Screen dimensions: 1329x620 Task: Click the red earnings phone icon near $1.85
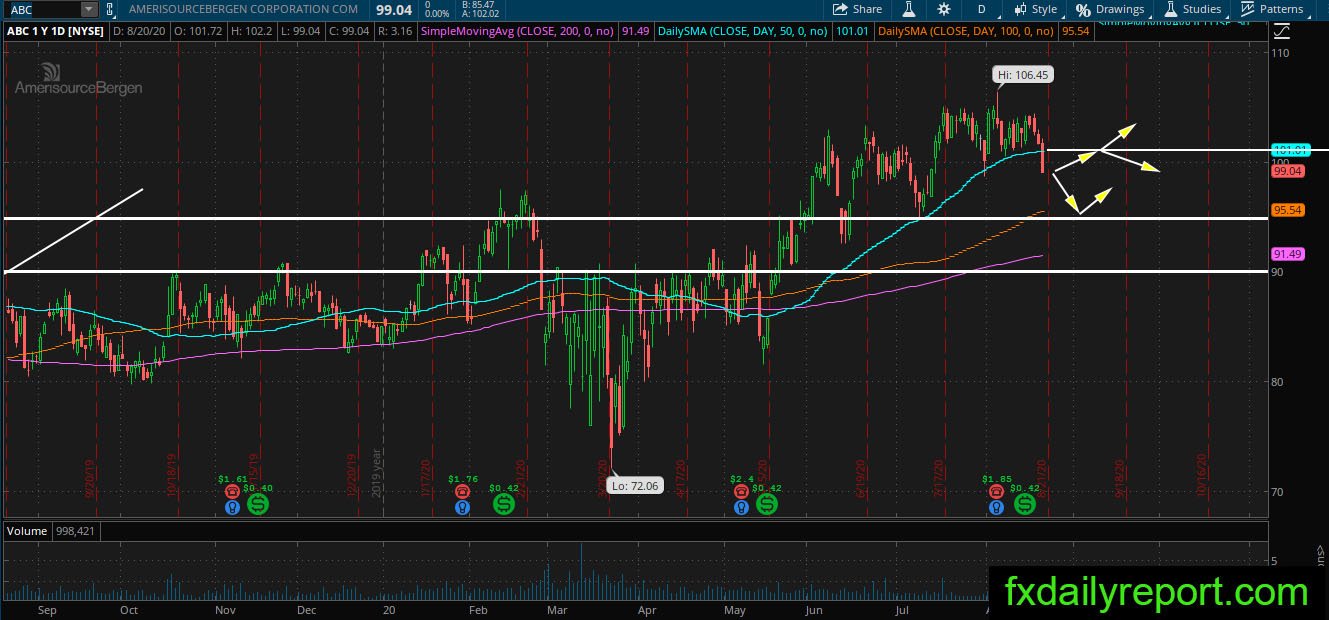coord(996,491)
